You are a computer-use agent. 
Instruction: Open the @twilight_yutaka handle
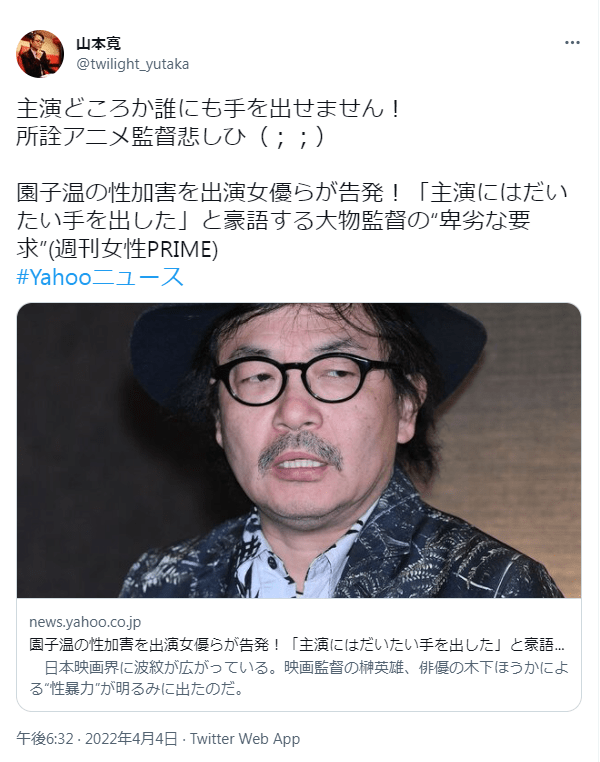click(x=133, y=64)
